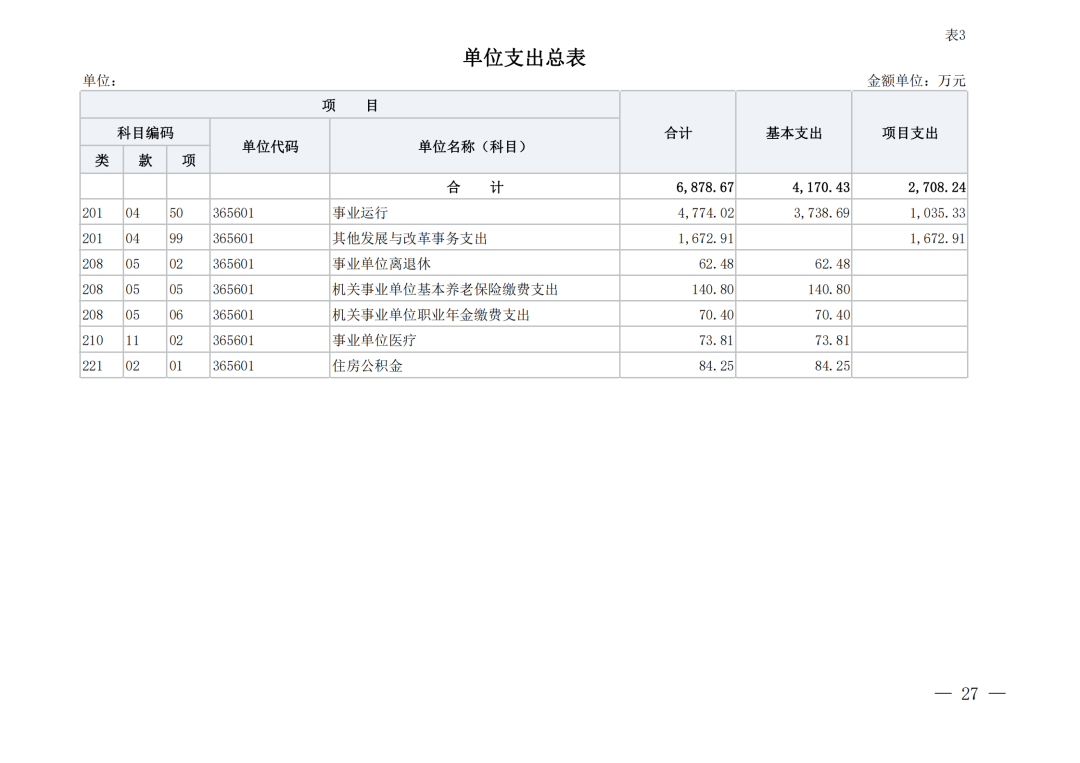Click 其他发展与改革事务支出 row name

tap(410, 238)
